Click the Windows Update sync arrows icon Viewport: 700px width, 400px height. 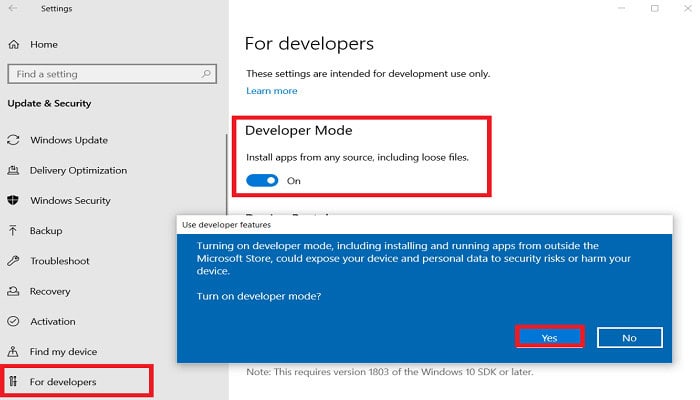pos(13,140)
